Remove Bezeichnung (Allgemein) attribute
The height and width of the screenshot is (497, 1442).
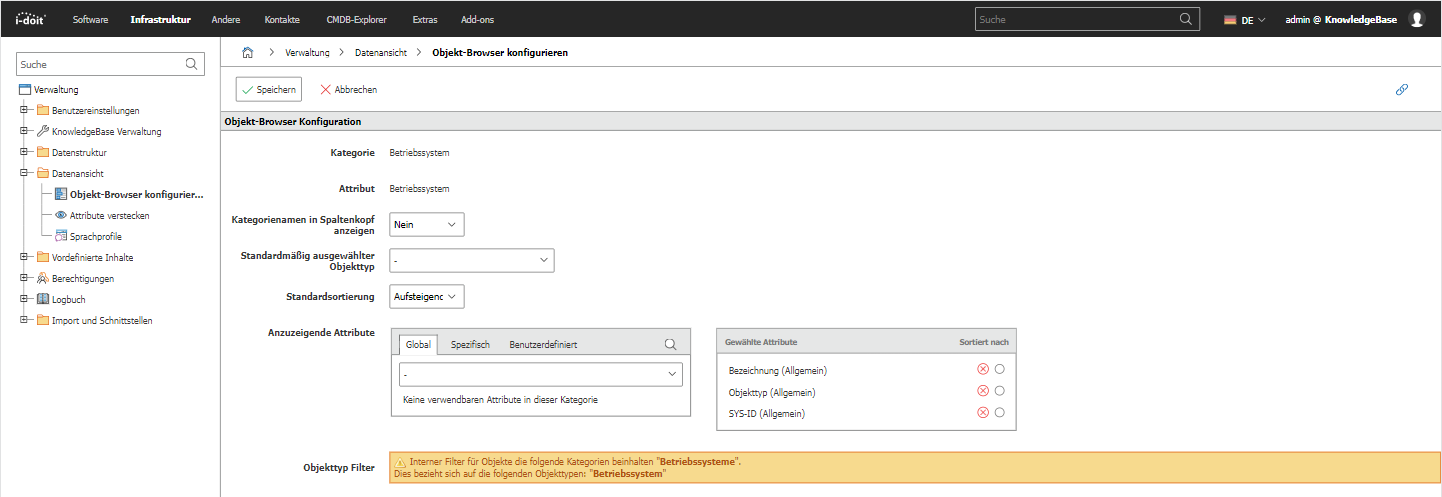tap(983, 370)
